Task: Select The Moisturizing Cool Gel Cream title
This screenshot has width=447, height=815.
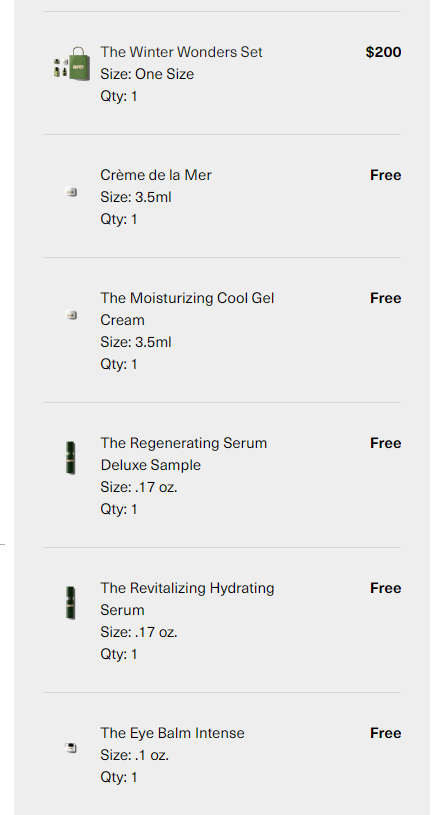Action: (x=187, y=309)
